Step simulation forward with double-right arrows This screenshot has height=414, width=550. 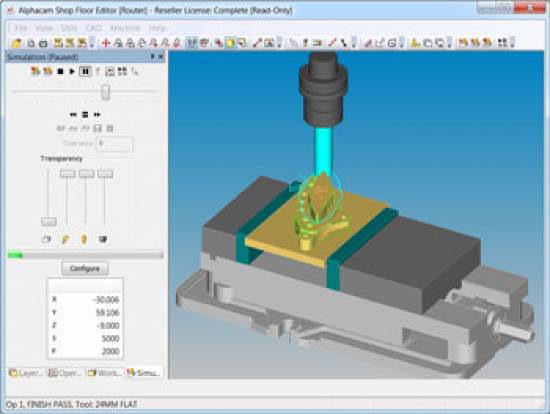click(x=97, y=115)
